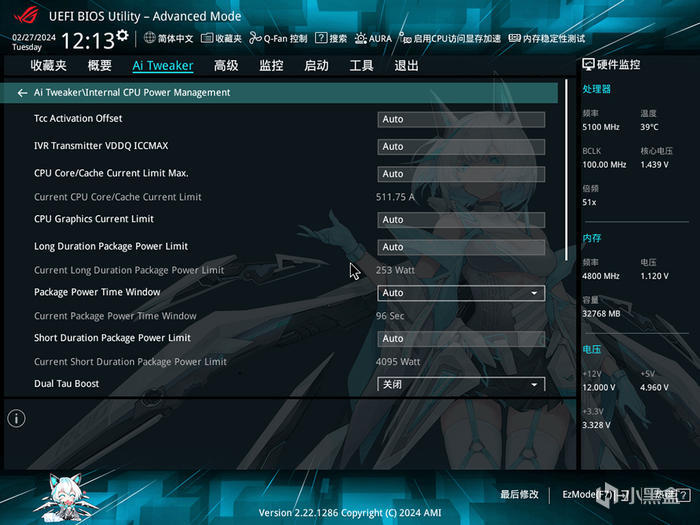Select the Ai Tweaker tab

(163, 66)
